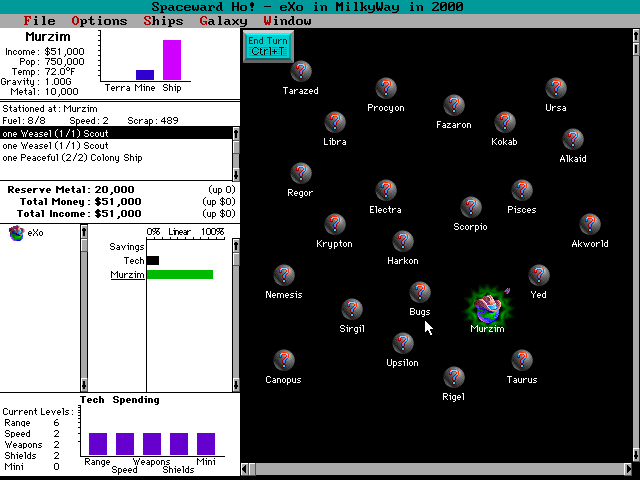The image size is (640, 480).
Task: Click the Mine spending blue bar
Action: coord(145,75)
